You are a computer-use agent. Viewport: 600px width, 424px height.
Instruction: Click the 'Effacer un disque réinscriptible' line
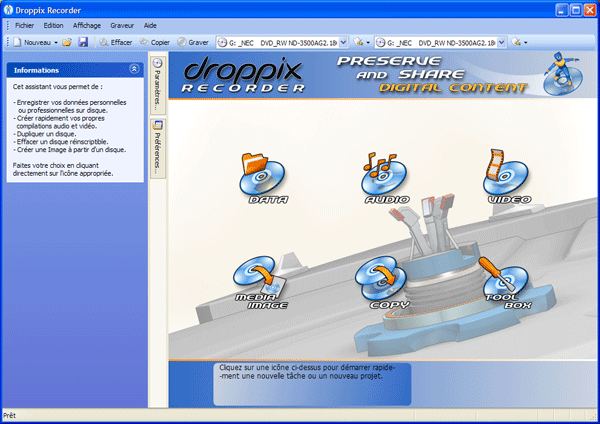pyautogui.click(x=61, y=142)
